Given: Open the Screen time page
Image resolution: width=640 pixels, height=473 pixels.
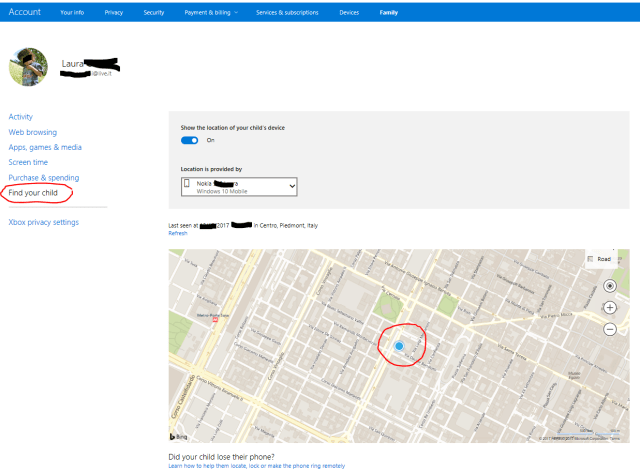Looking at the screenshot, I should (28, 162).
